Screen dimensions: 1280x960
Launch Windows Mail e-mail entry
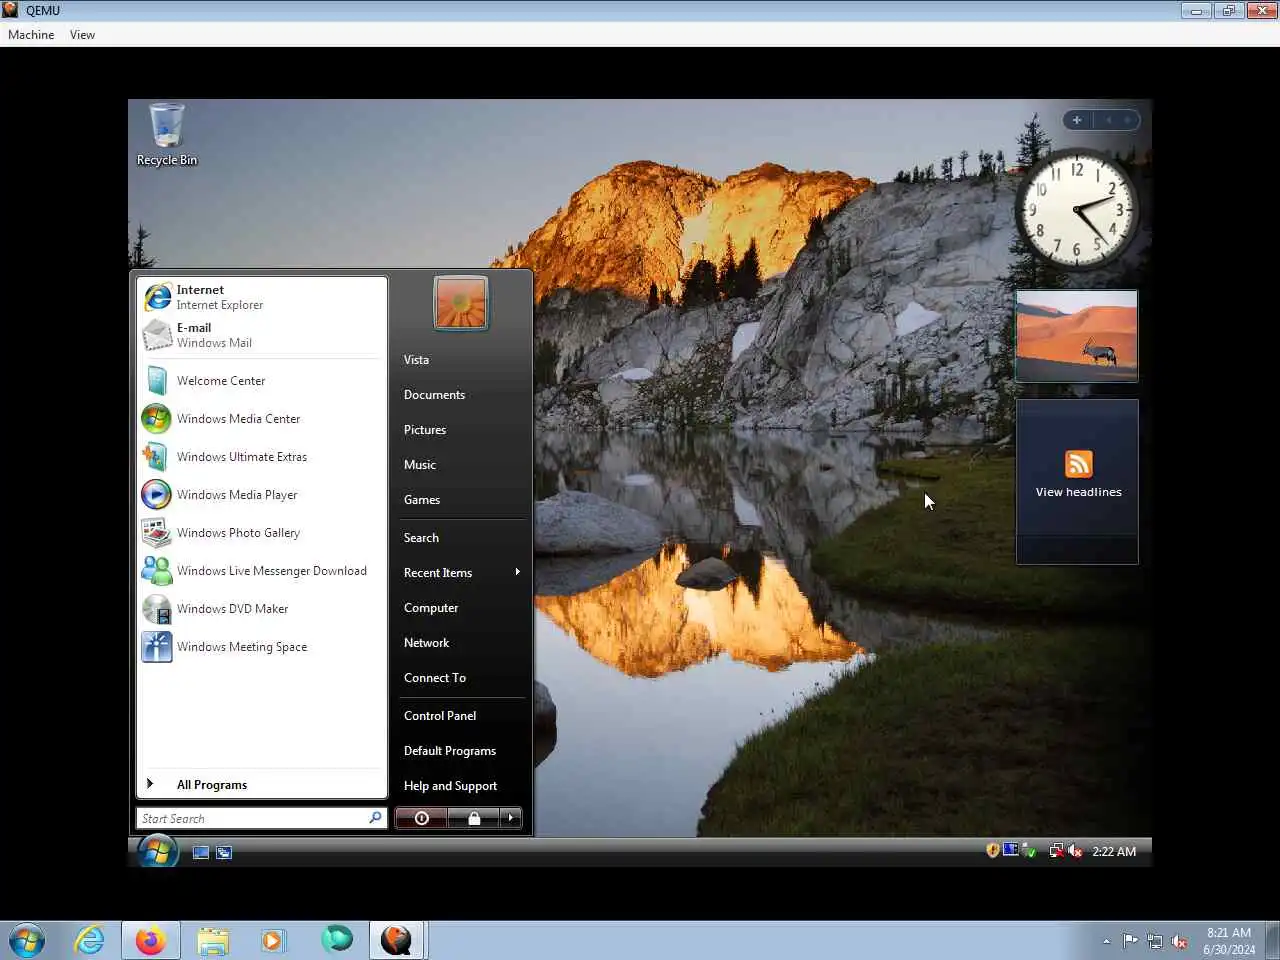point(260,335)
